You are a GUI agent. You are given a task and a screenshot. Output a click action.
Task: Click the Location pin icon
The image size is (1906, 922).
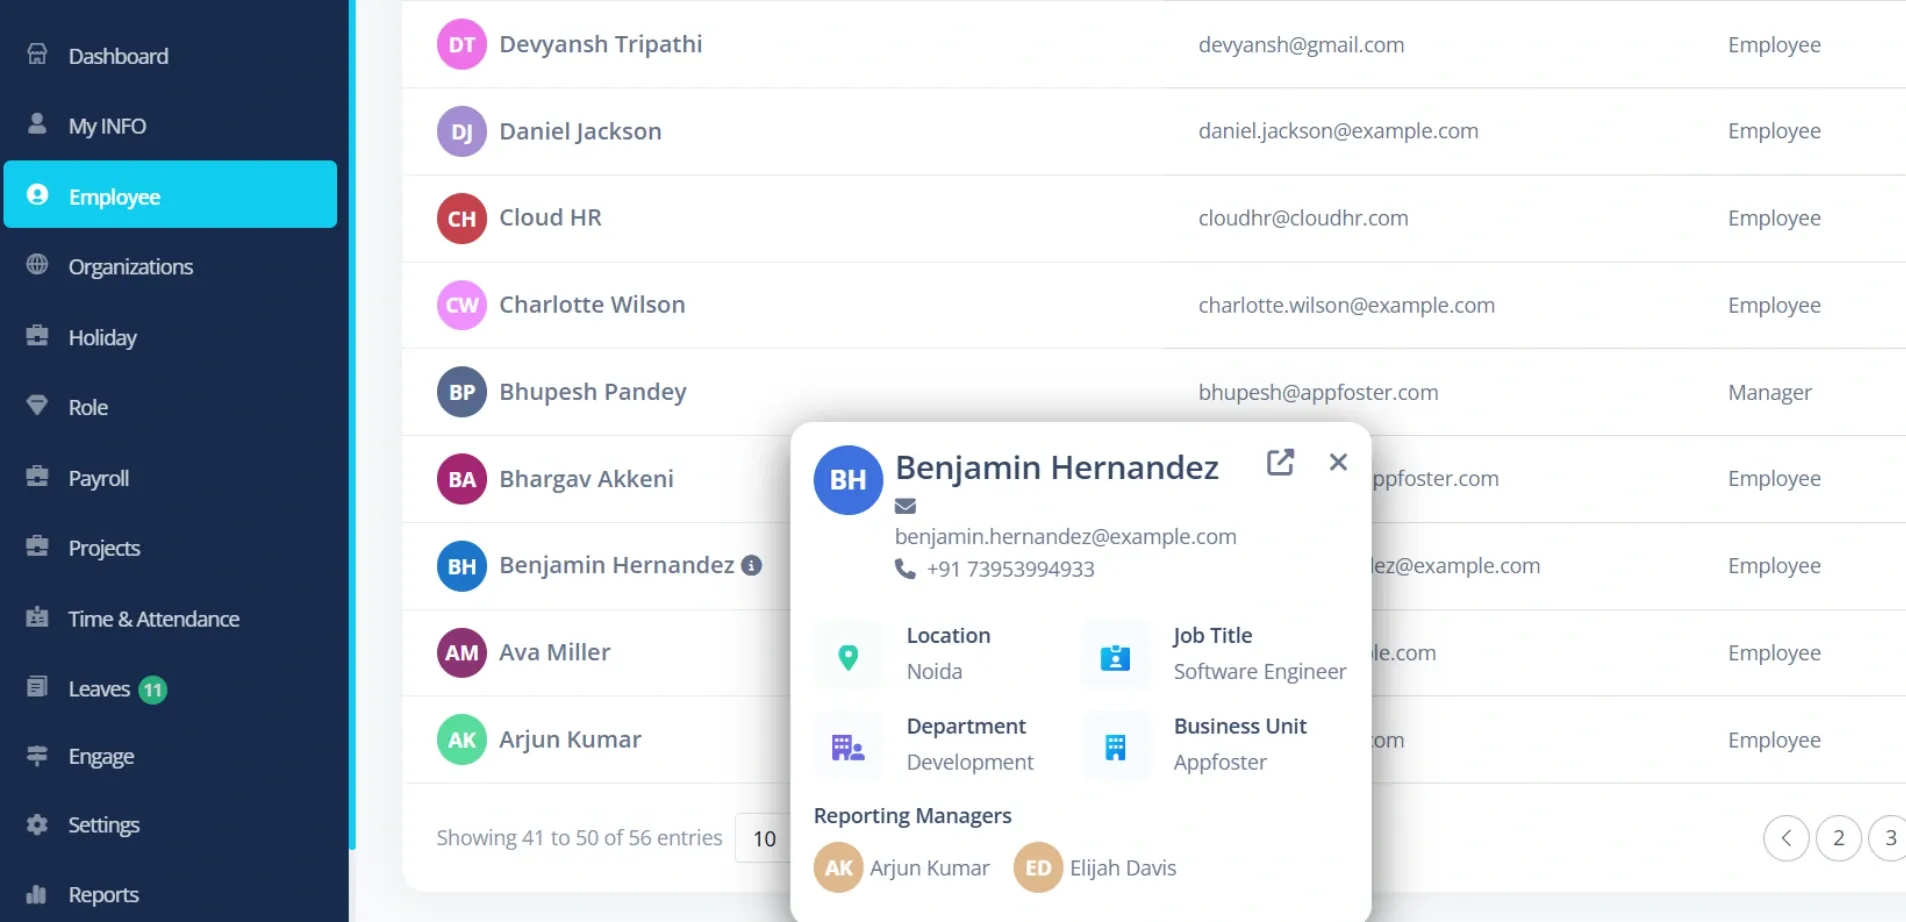(848, 657)
